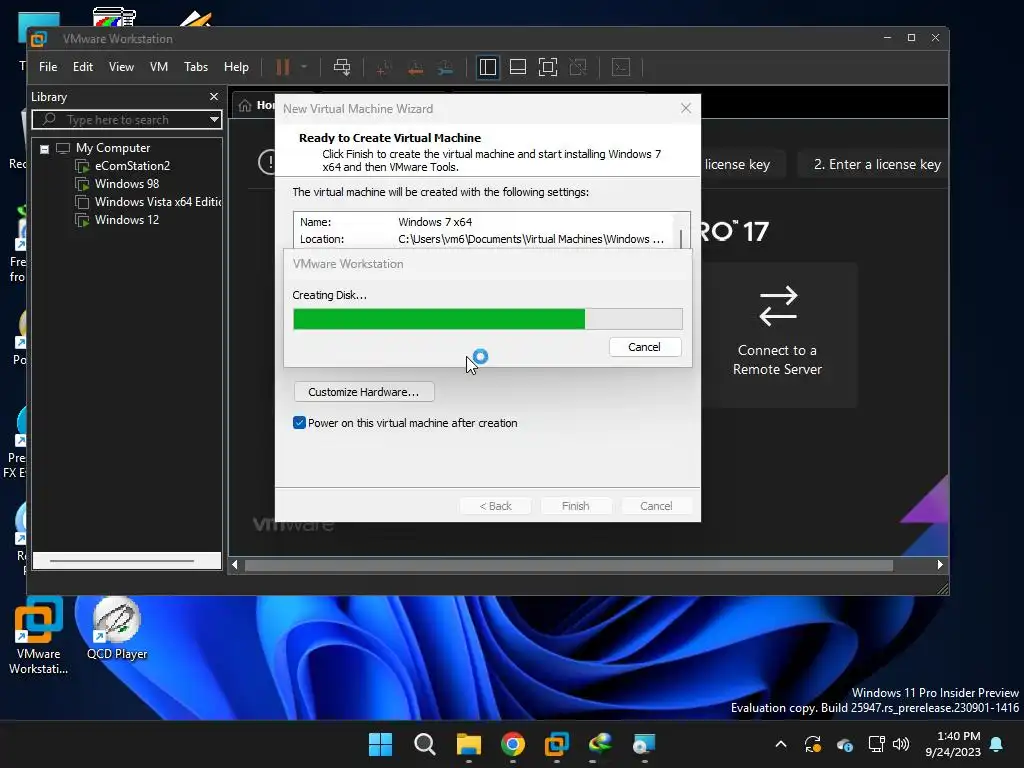1024x768 pixels.
Task: Click VMware Workstation taskbar icon
Action: [x=556, y=744]
